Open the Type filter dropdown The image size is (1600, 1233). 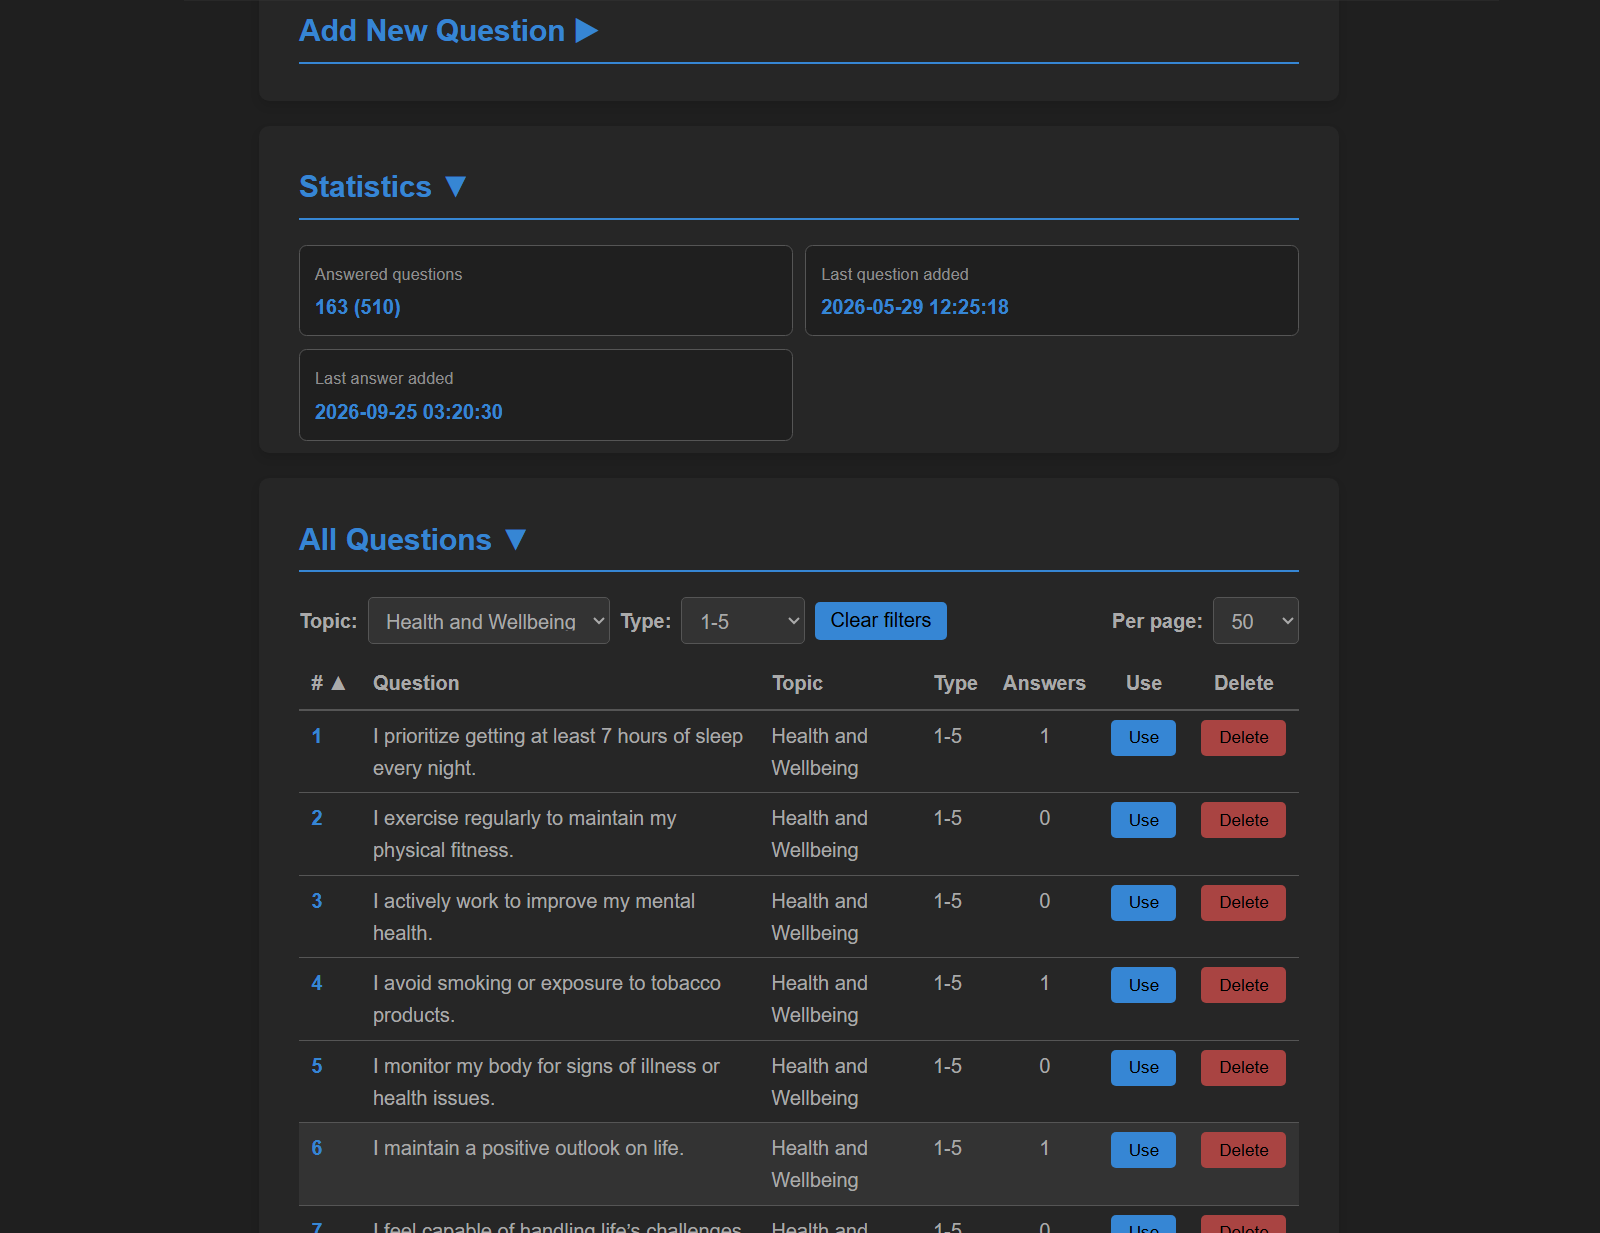(x=743, y=621)
